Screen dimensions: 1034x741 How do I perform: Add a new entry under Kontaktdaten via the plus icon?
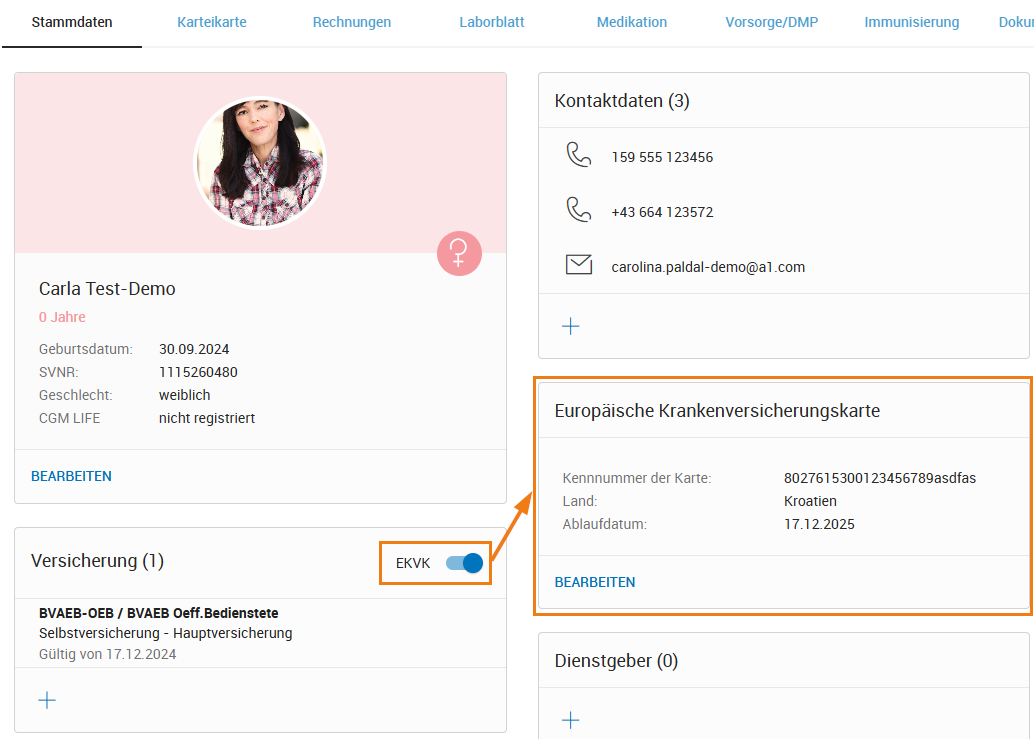[571, 326]
